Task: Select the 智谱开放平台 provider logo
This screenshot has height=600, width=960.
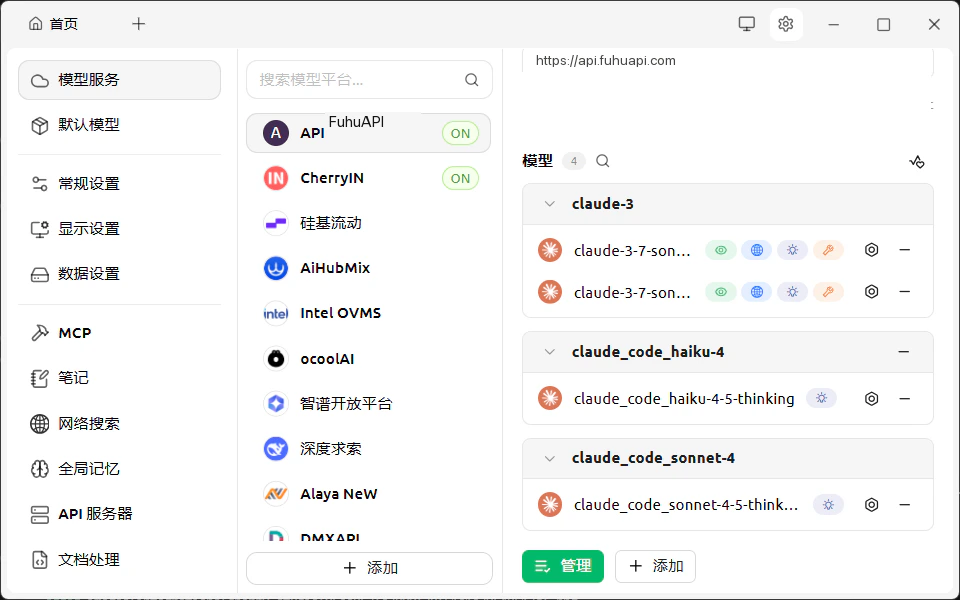Action: (x=276, y=403)
